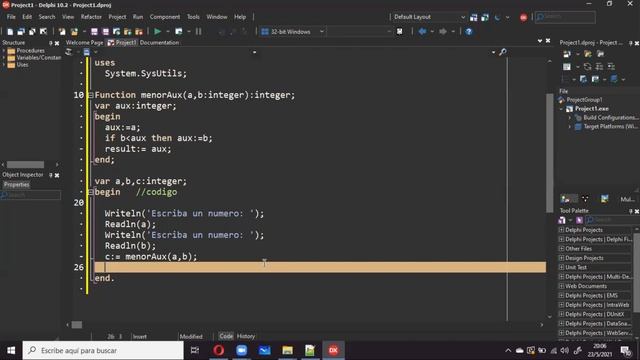
Task: Toggle the Object Inspector panel pin
Action: (51, 175)
